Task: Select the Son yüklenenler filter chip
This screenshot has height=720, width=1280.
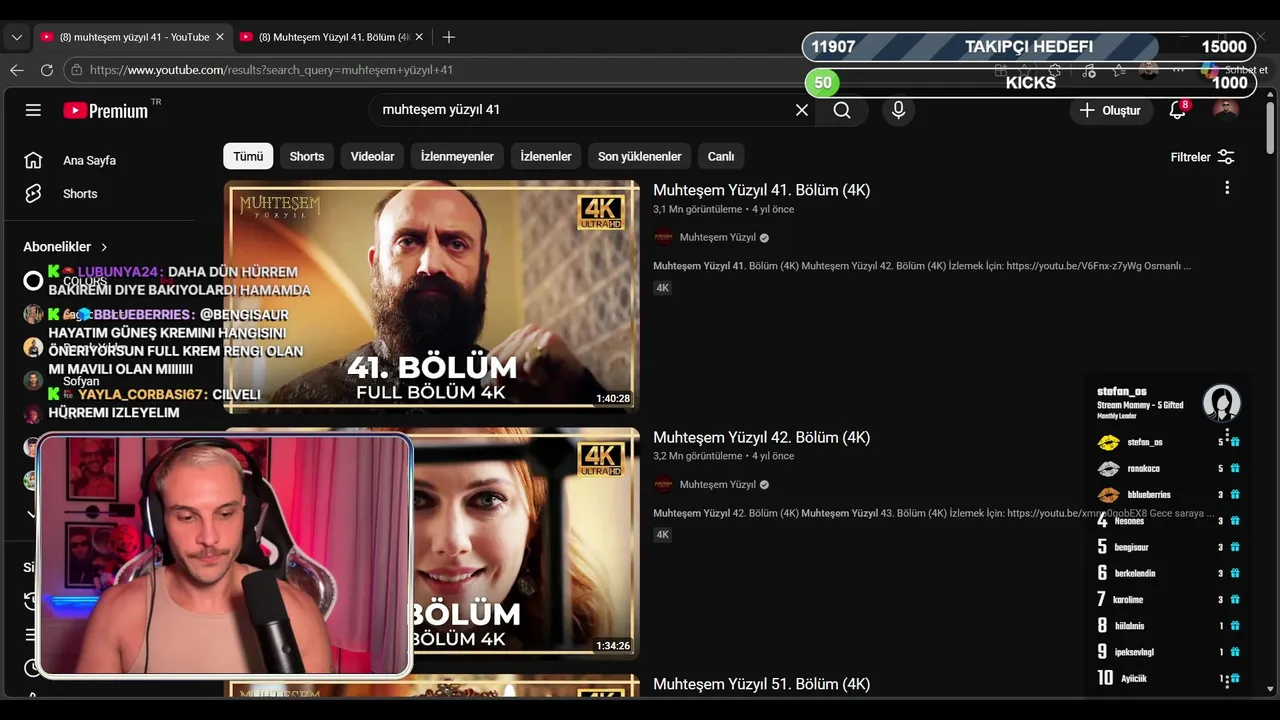Action: (x=640, y=157)
